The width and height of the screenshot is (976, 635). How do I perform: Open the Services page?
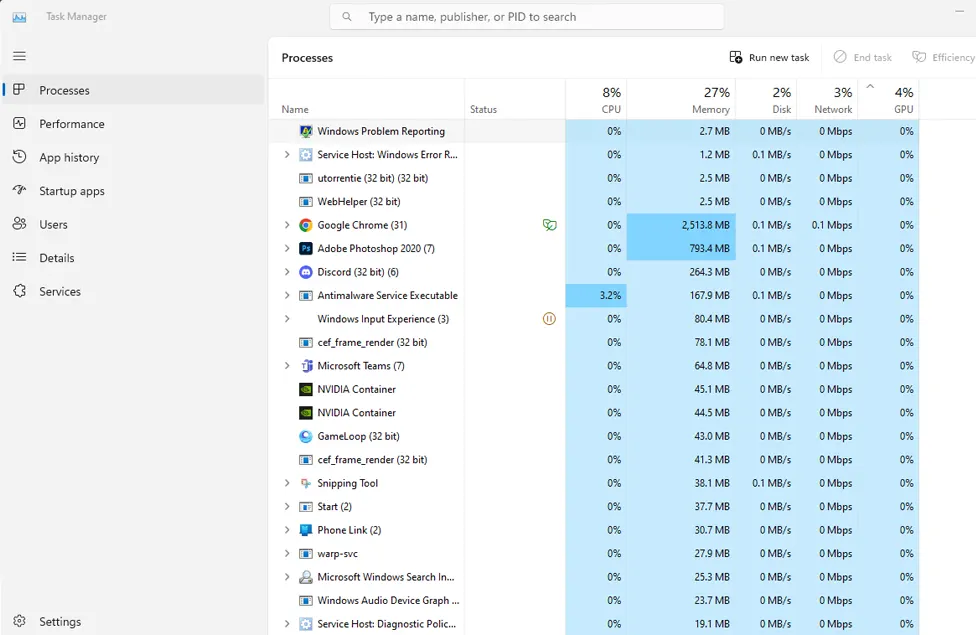click(x=133, y=291)
